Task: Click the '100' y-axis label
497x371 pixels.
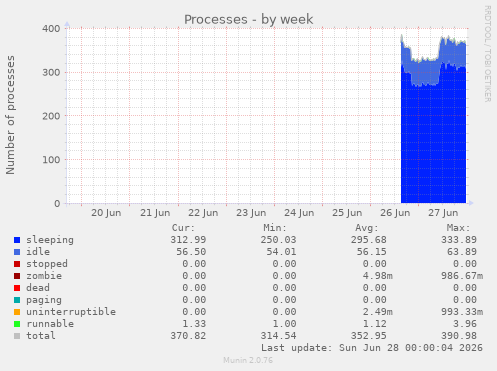Action: tap(51, 160)
